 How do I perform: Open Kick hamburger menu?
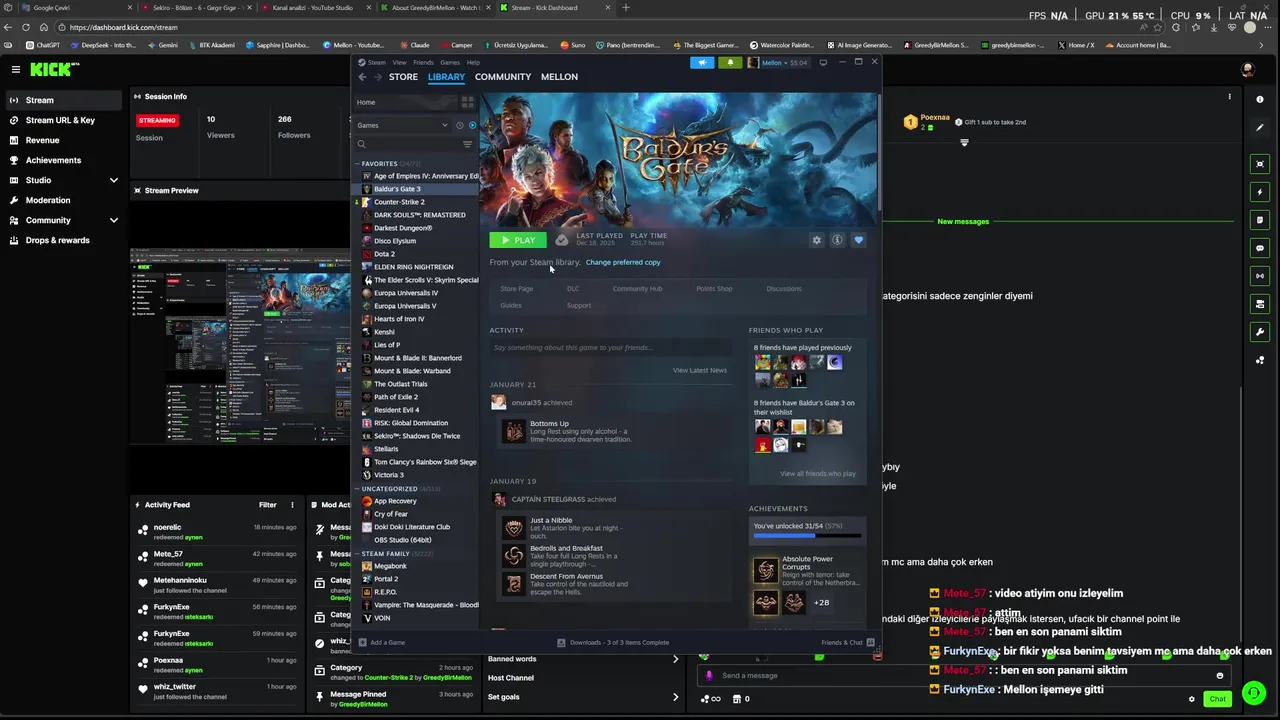[x=16, y=69]
